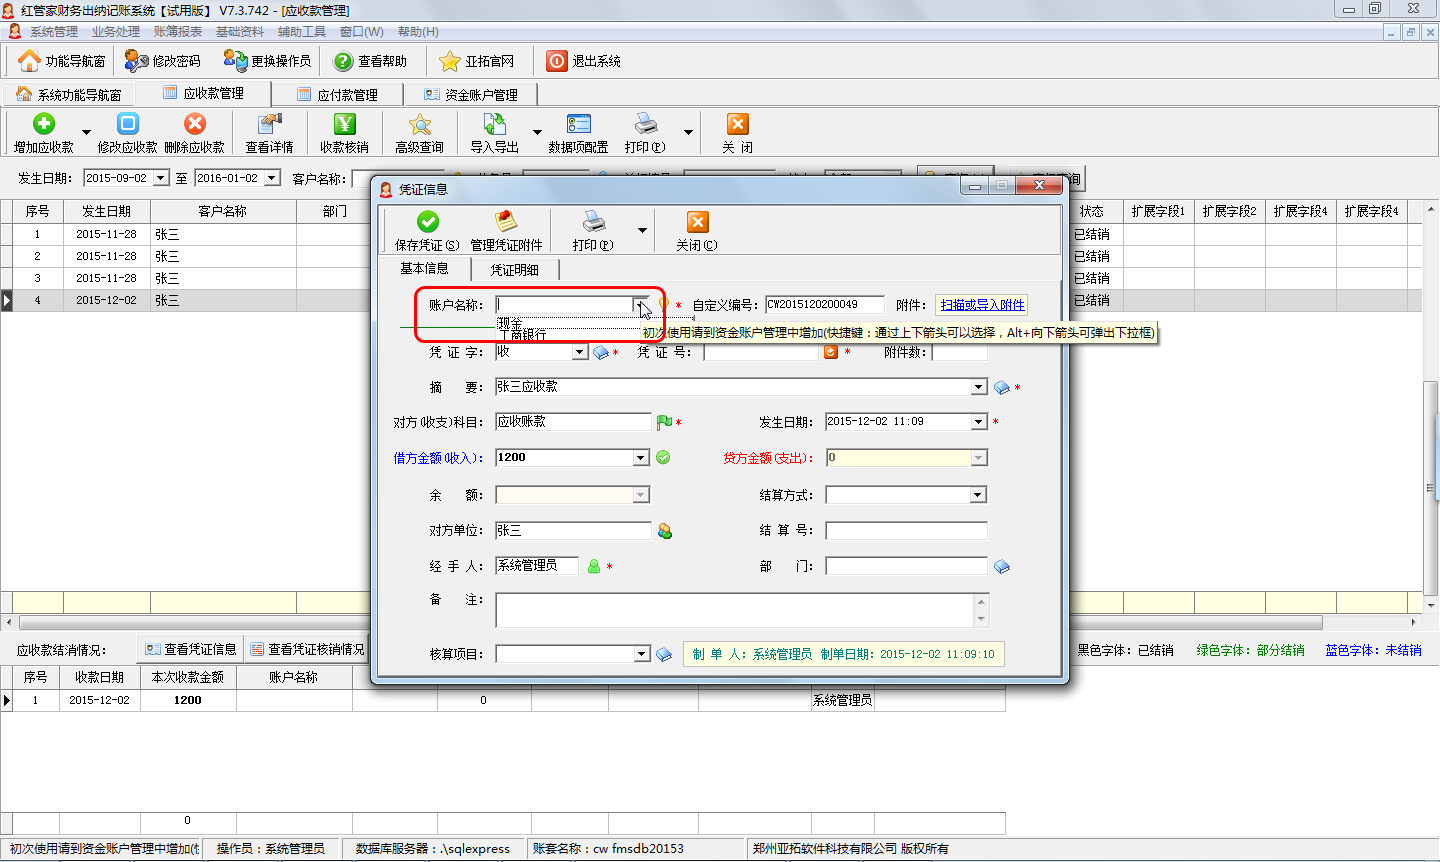Open the Settlement Method (结算方式) dropdown
This screenshot has height=862, width=1440.
[x=978, y=495]
